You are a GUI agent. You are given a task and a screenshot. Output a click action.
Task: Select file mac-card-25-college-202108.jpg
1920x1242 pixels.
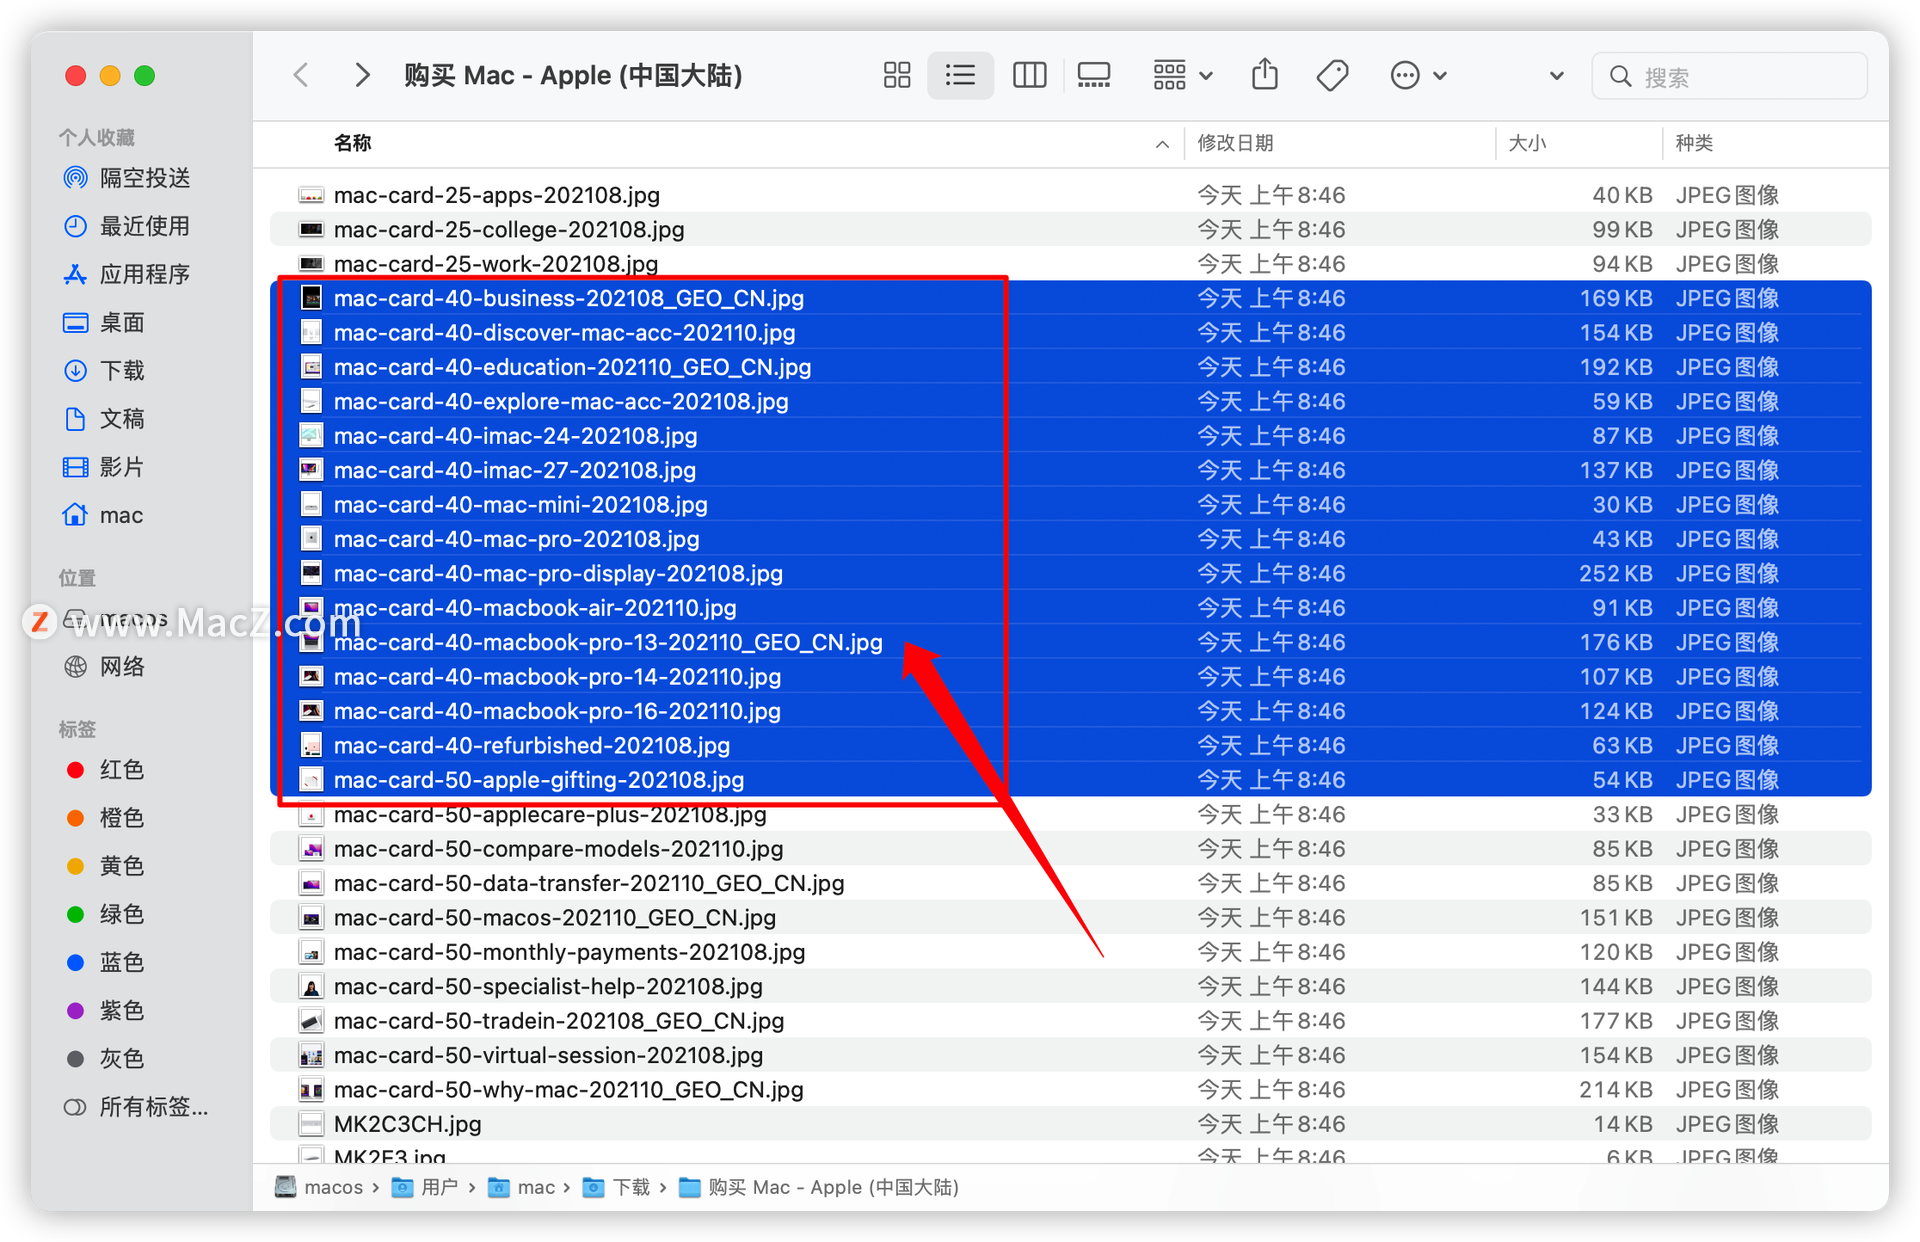click(1070, 229)
